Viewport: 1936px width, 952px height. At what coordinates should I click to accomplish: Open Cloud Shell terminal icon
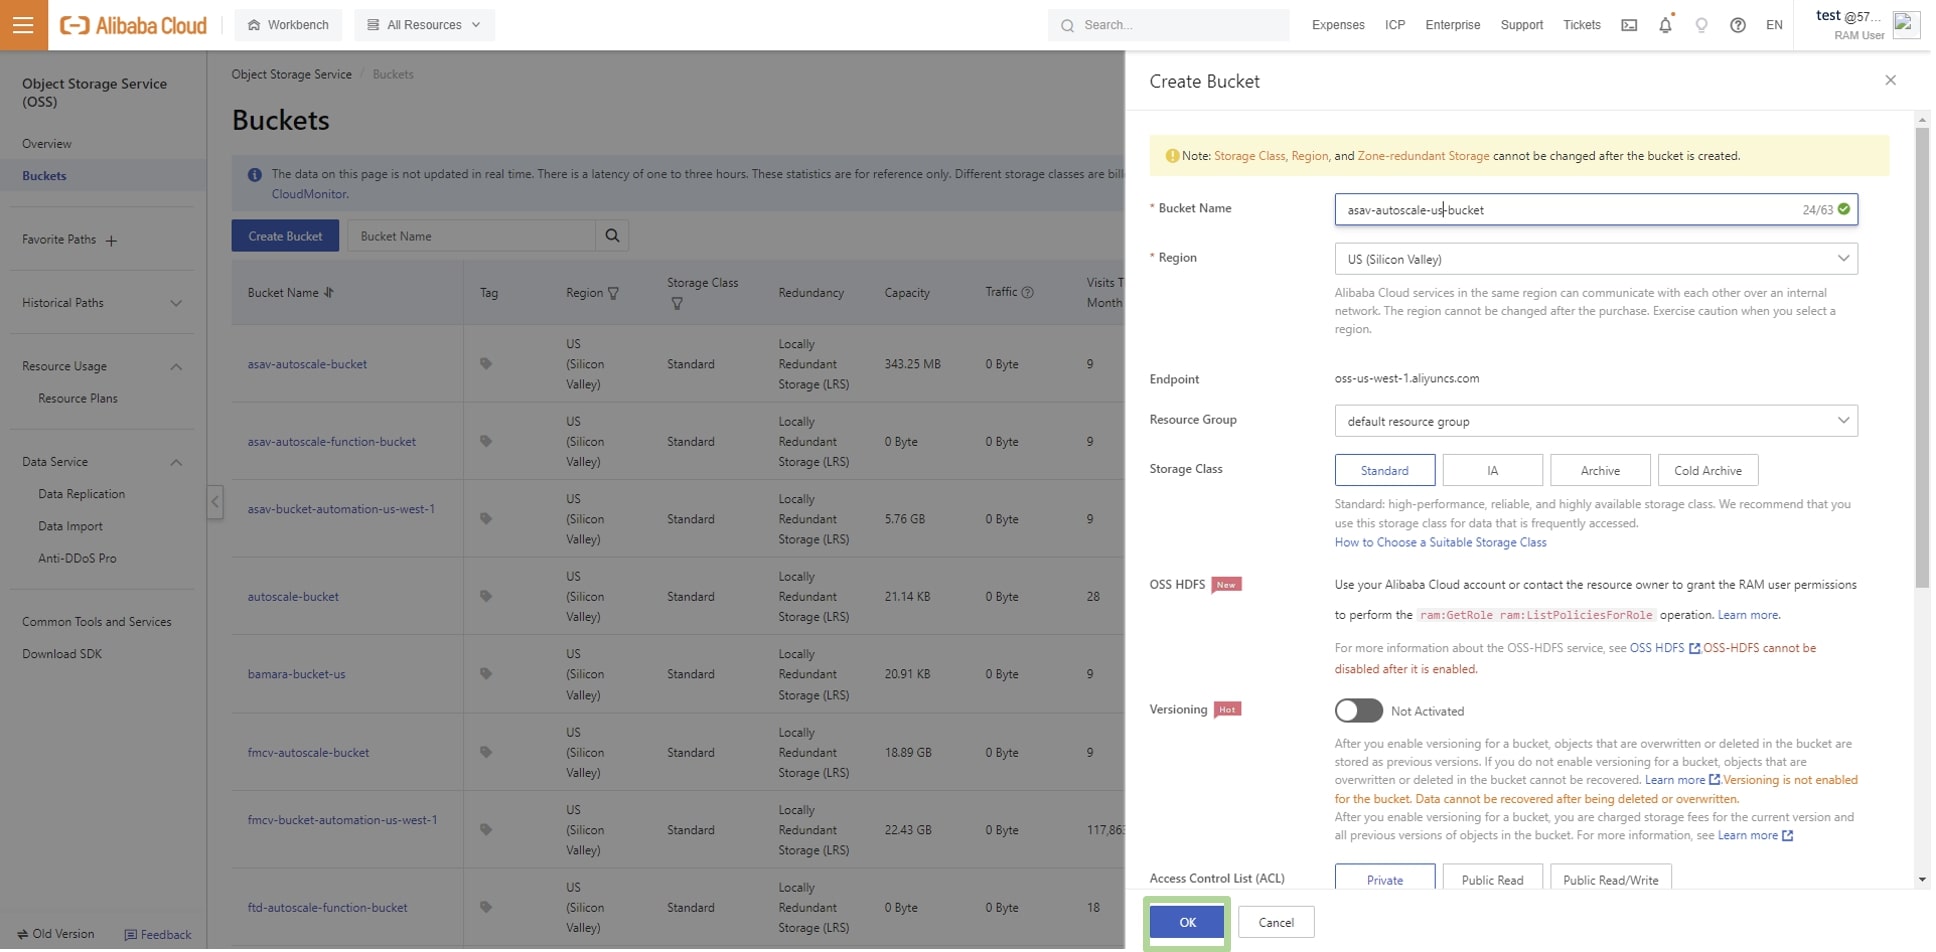1629,25
